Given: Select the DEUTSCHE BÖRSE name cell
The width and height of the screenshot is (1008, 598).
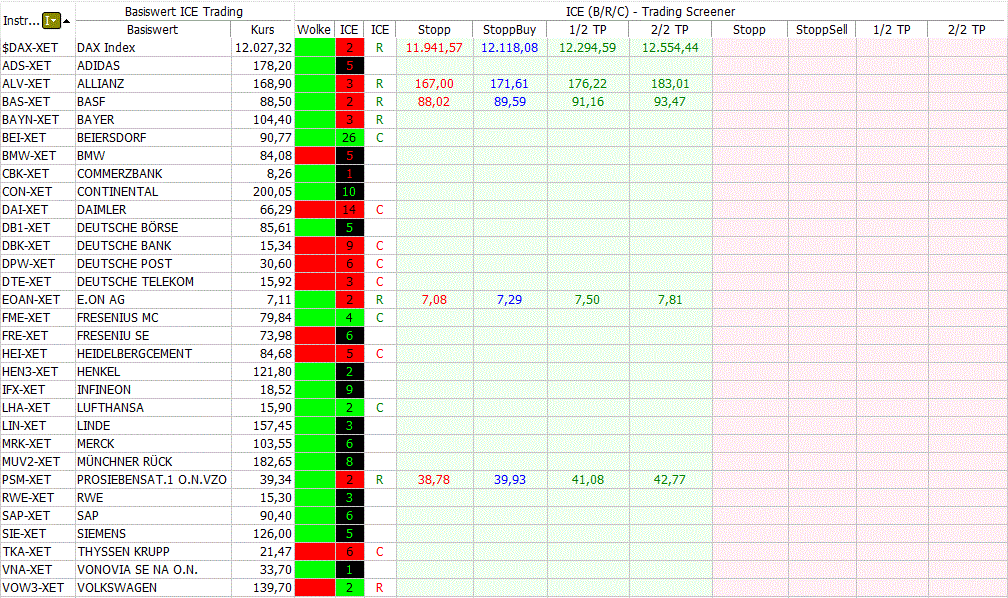Looking at the screenshot, I should [127, 228].
